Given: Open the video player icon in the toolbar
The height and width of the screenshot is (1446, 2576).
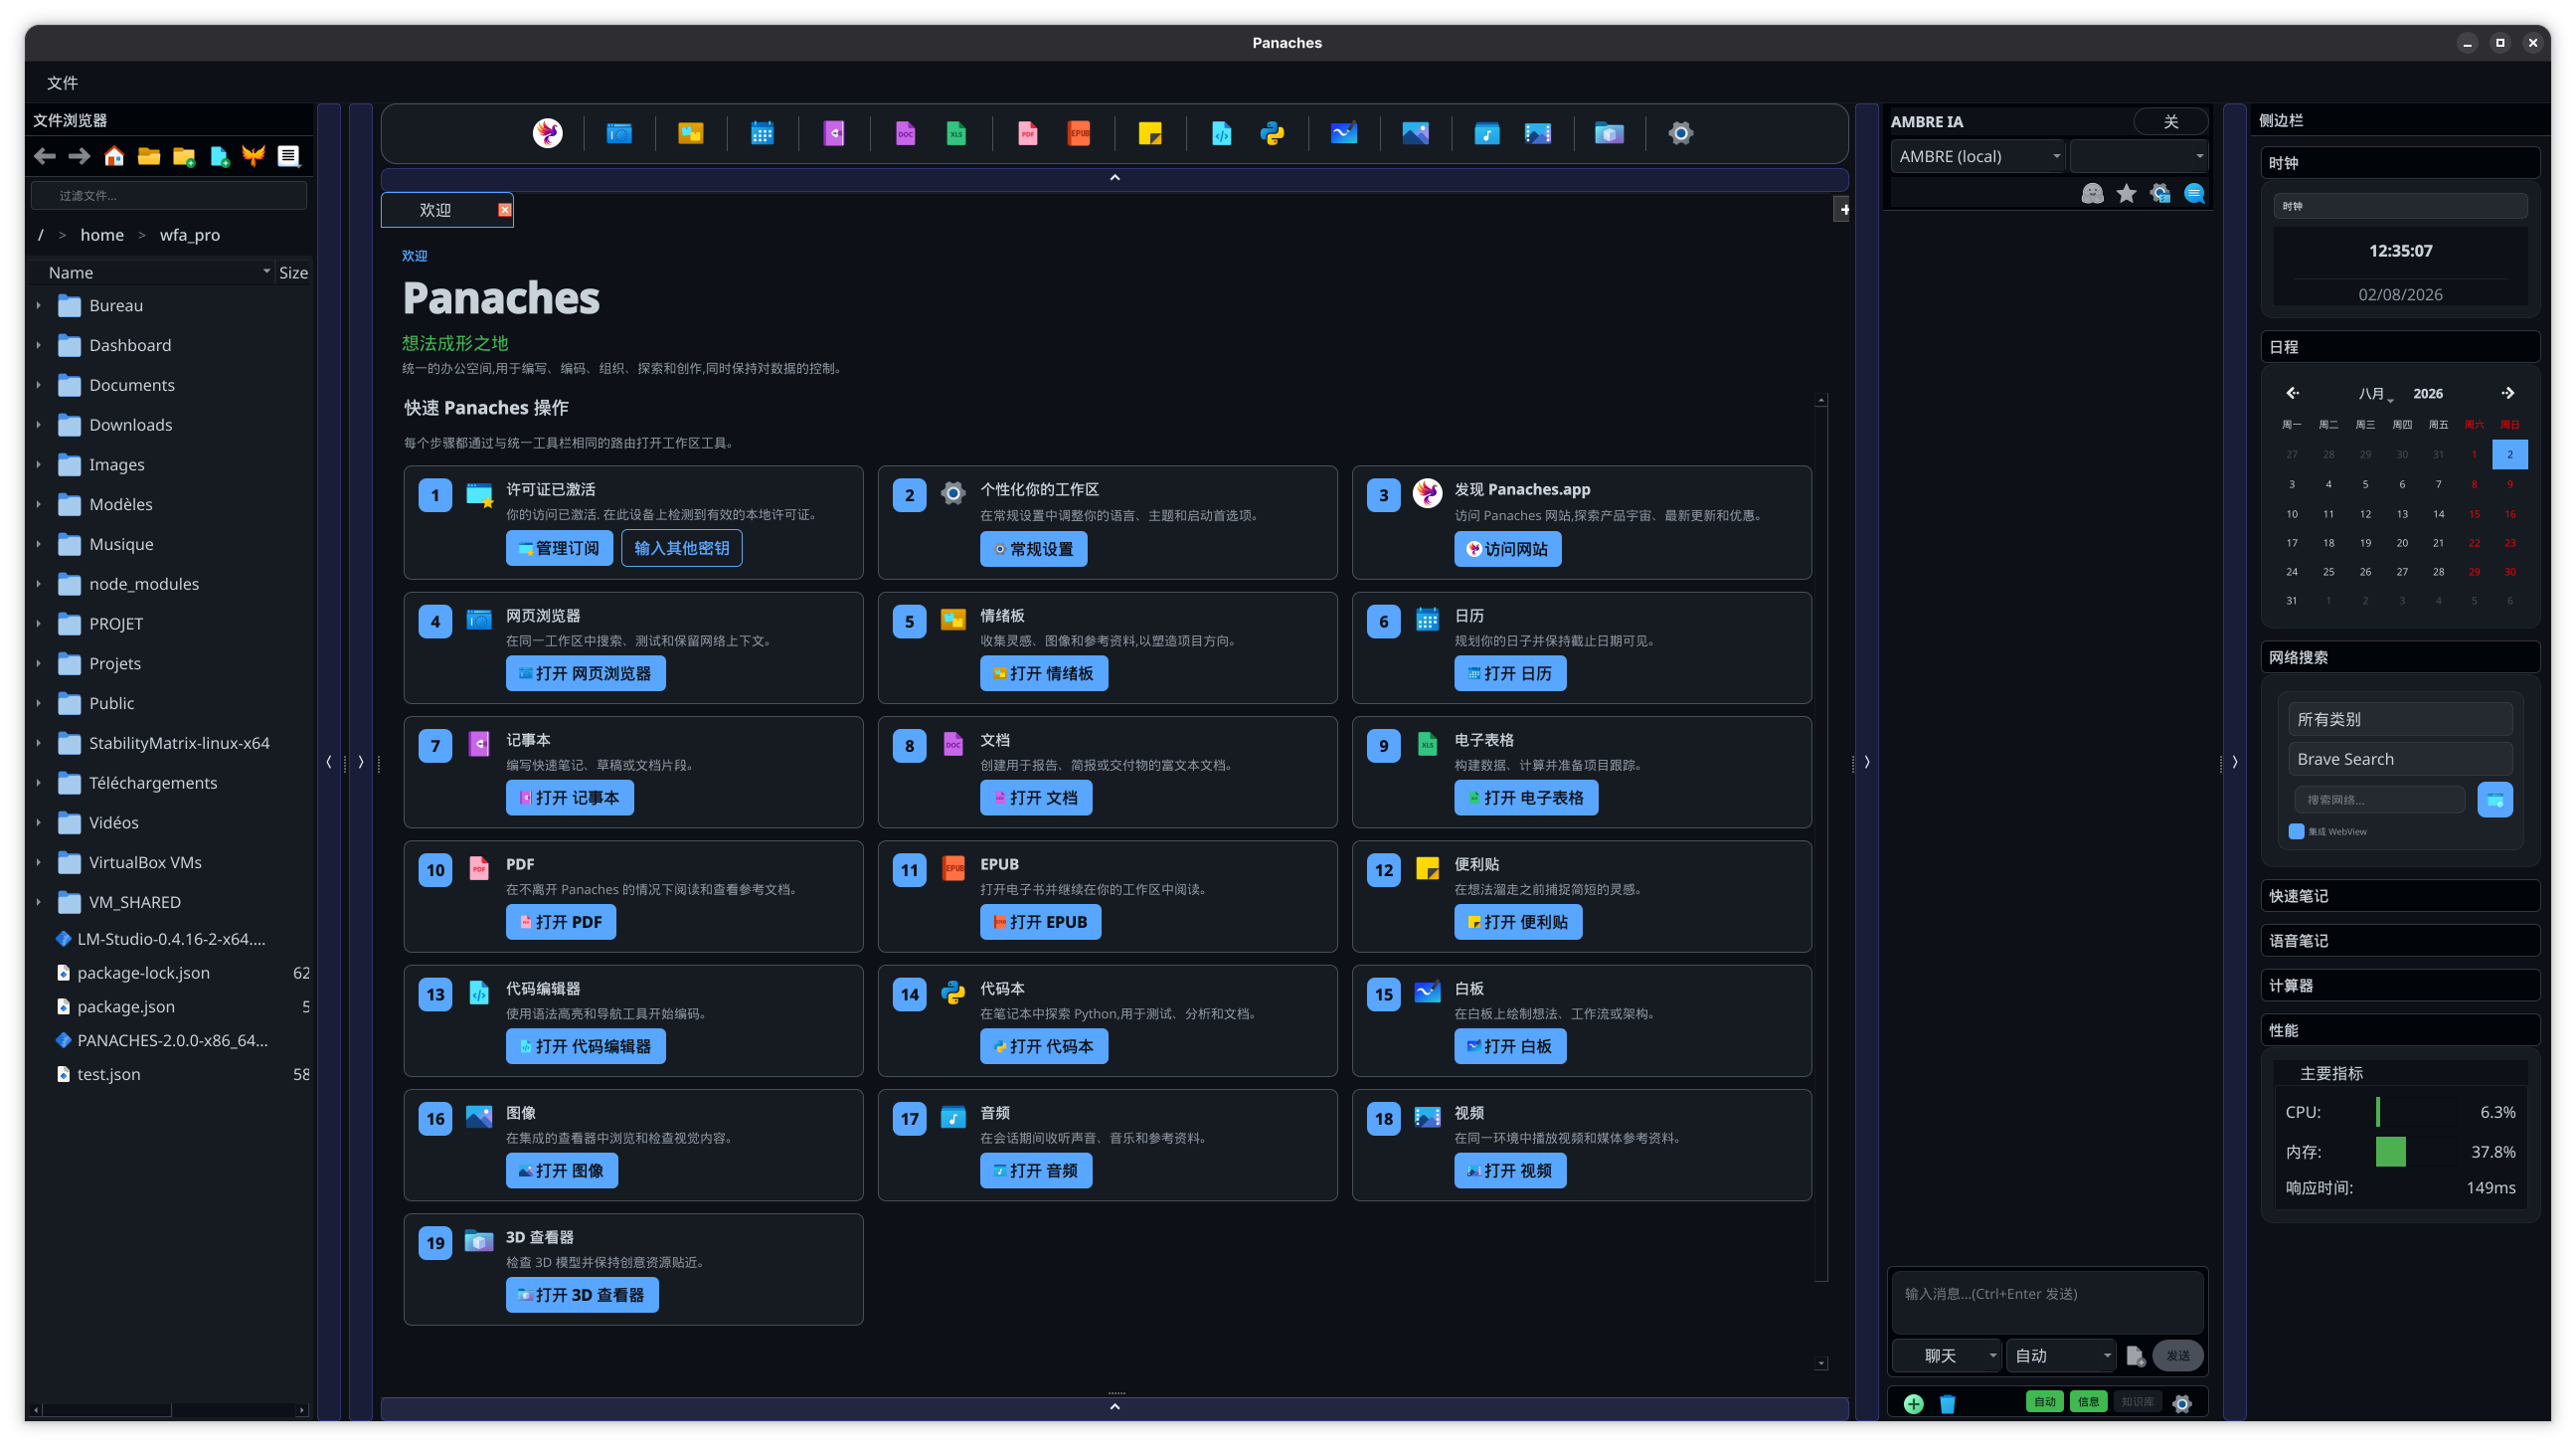Looking at the screenshot, I should (1538, 133).
